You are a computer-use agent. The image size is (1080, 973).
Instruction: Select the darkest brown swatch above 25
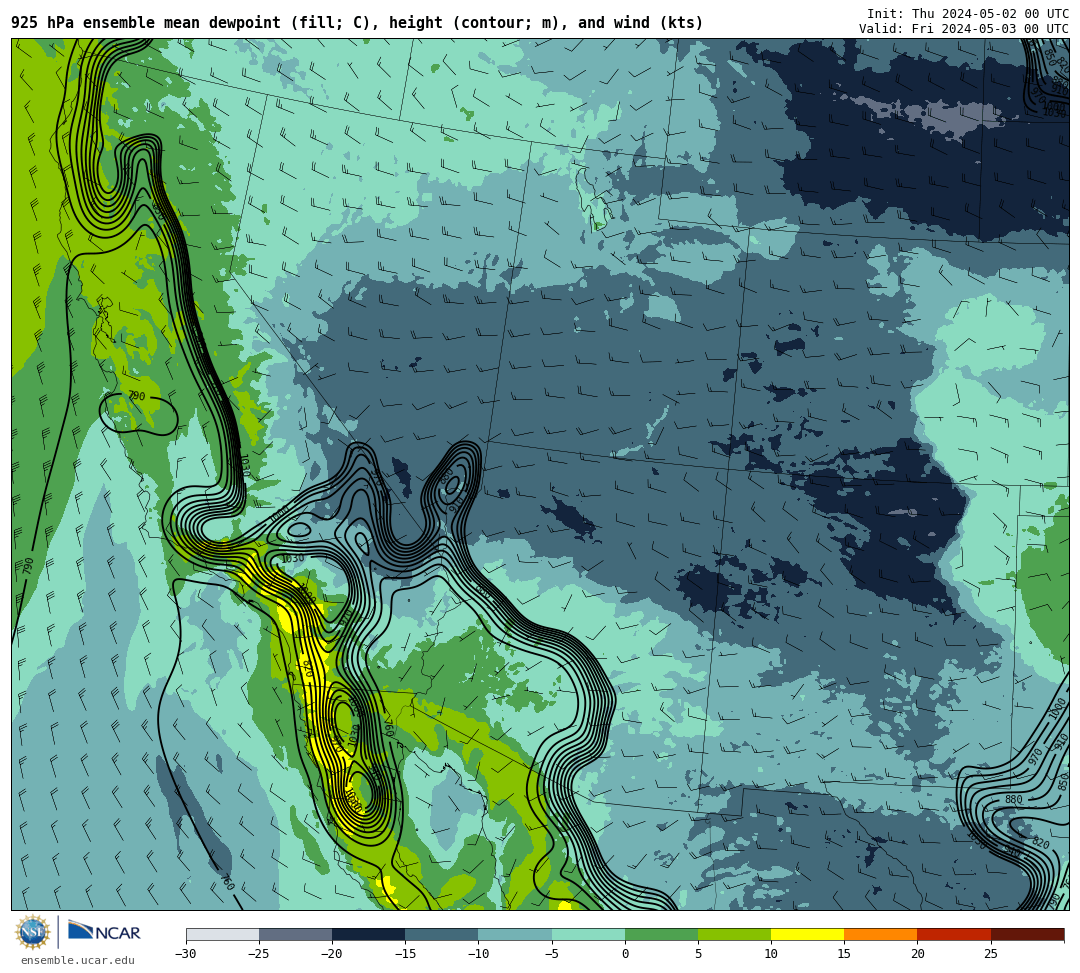click(1028, 934)
